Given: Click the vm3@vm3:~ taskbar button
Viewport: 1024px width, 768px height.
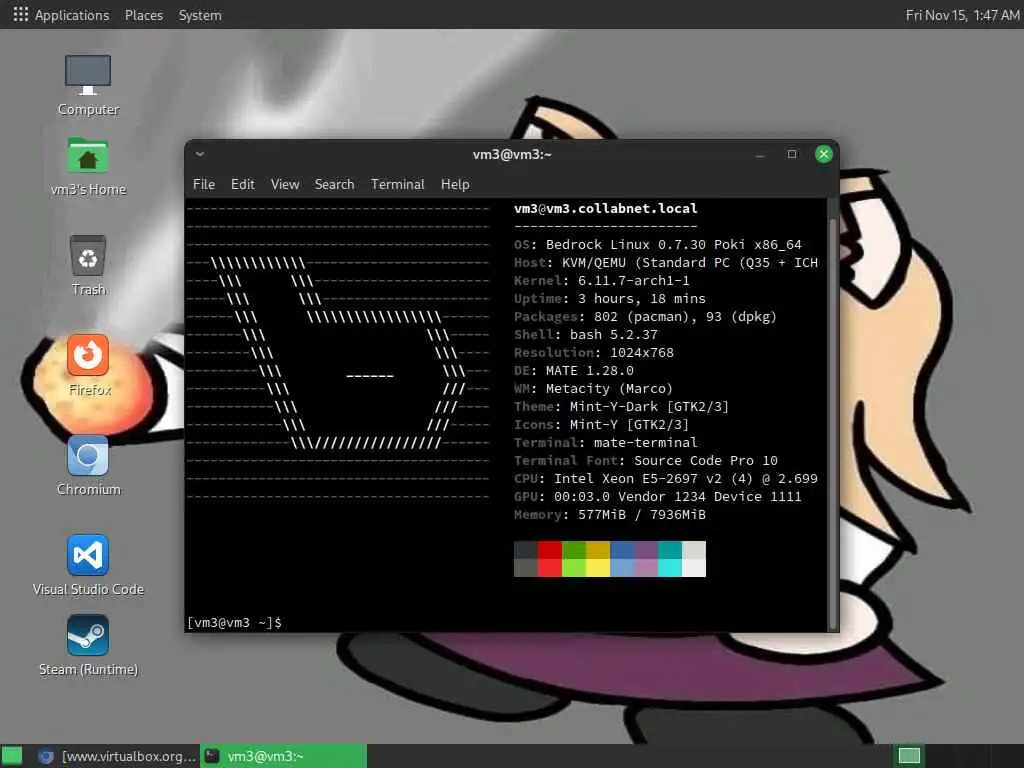Looking at the screenshot, I should [x=283, y=756].
